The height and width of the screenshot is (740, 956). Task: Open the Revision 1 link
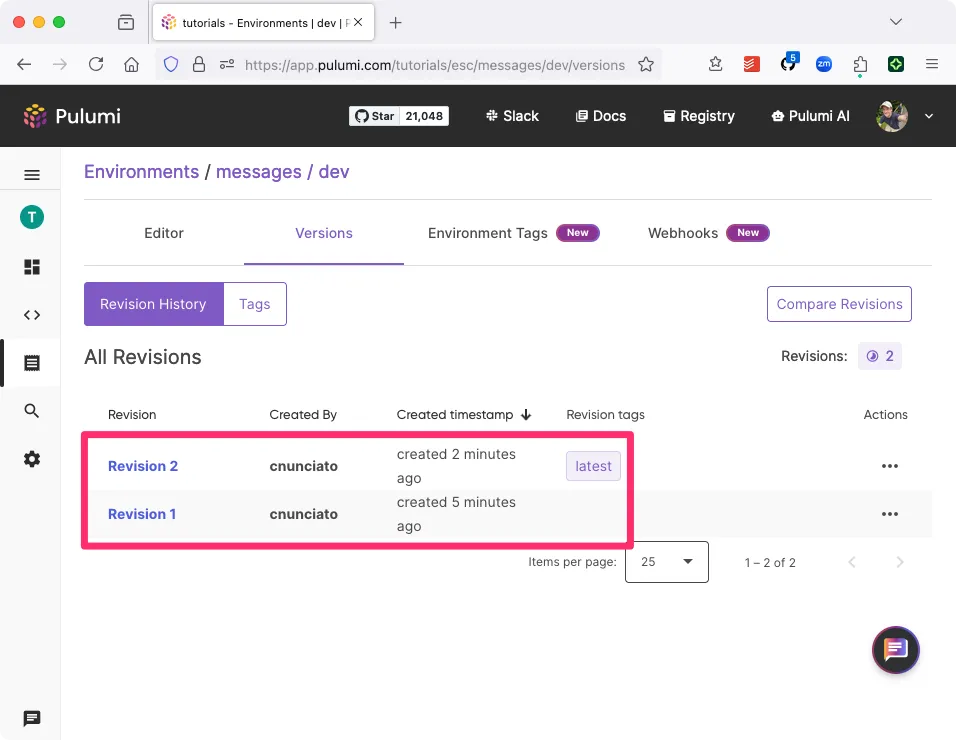pyautogui.click(x=142, y=514)
